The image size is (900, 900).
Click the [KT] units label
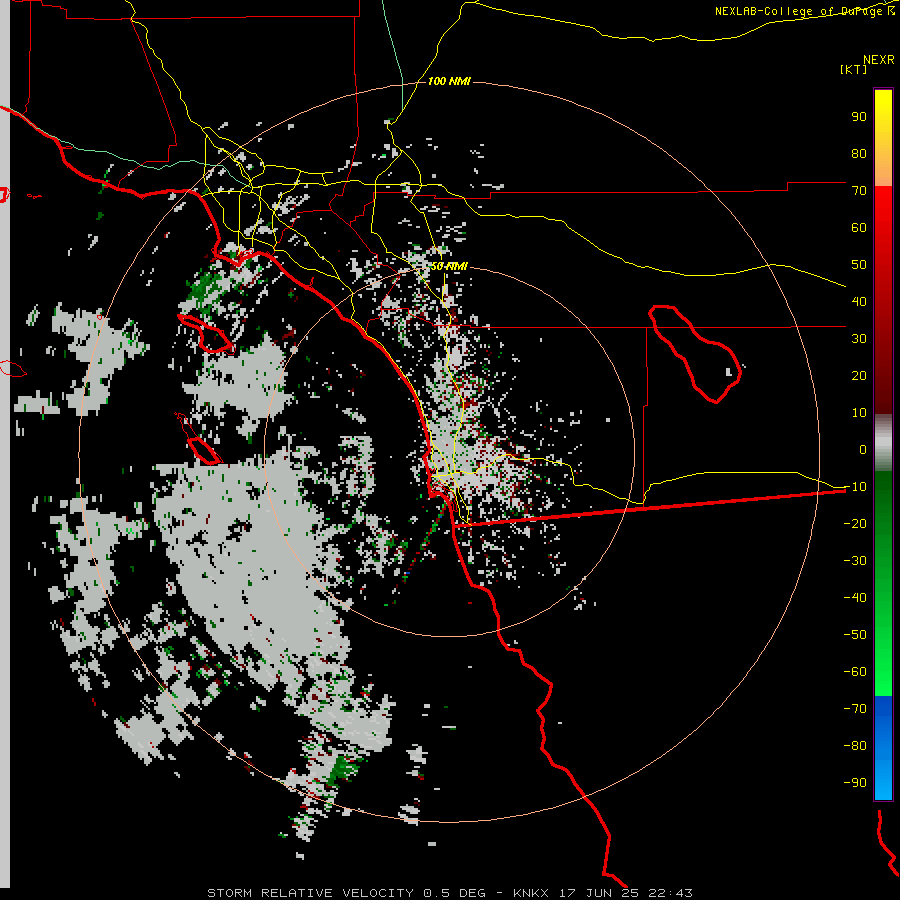[854, 69]
